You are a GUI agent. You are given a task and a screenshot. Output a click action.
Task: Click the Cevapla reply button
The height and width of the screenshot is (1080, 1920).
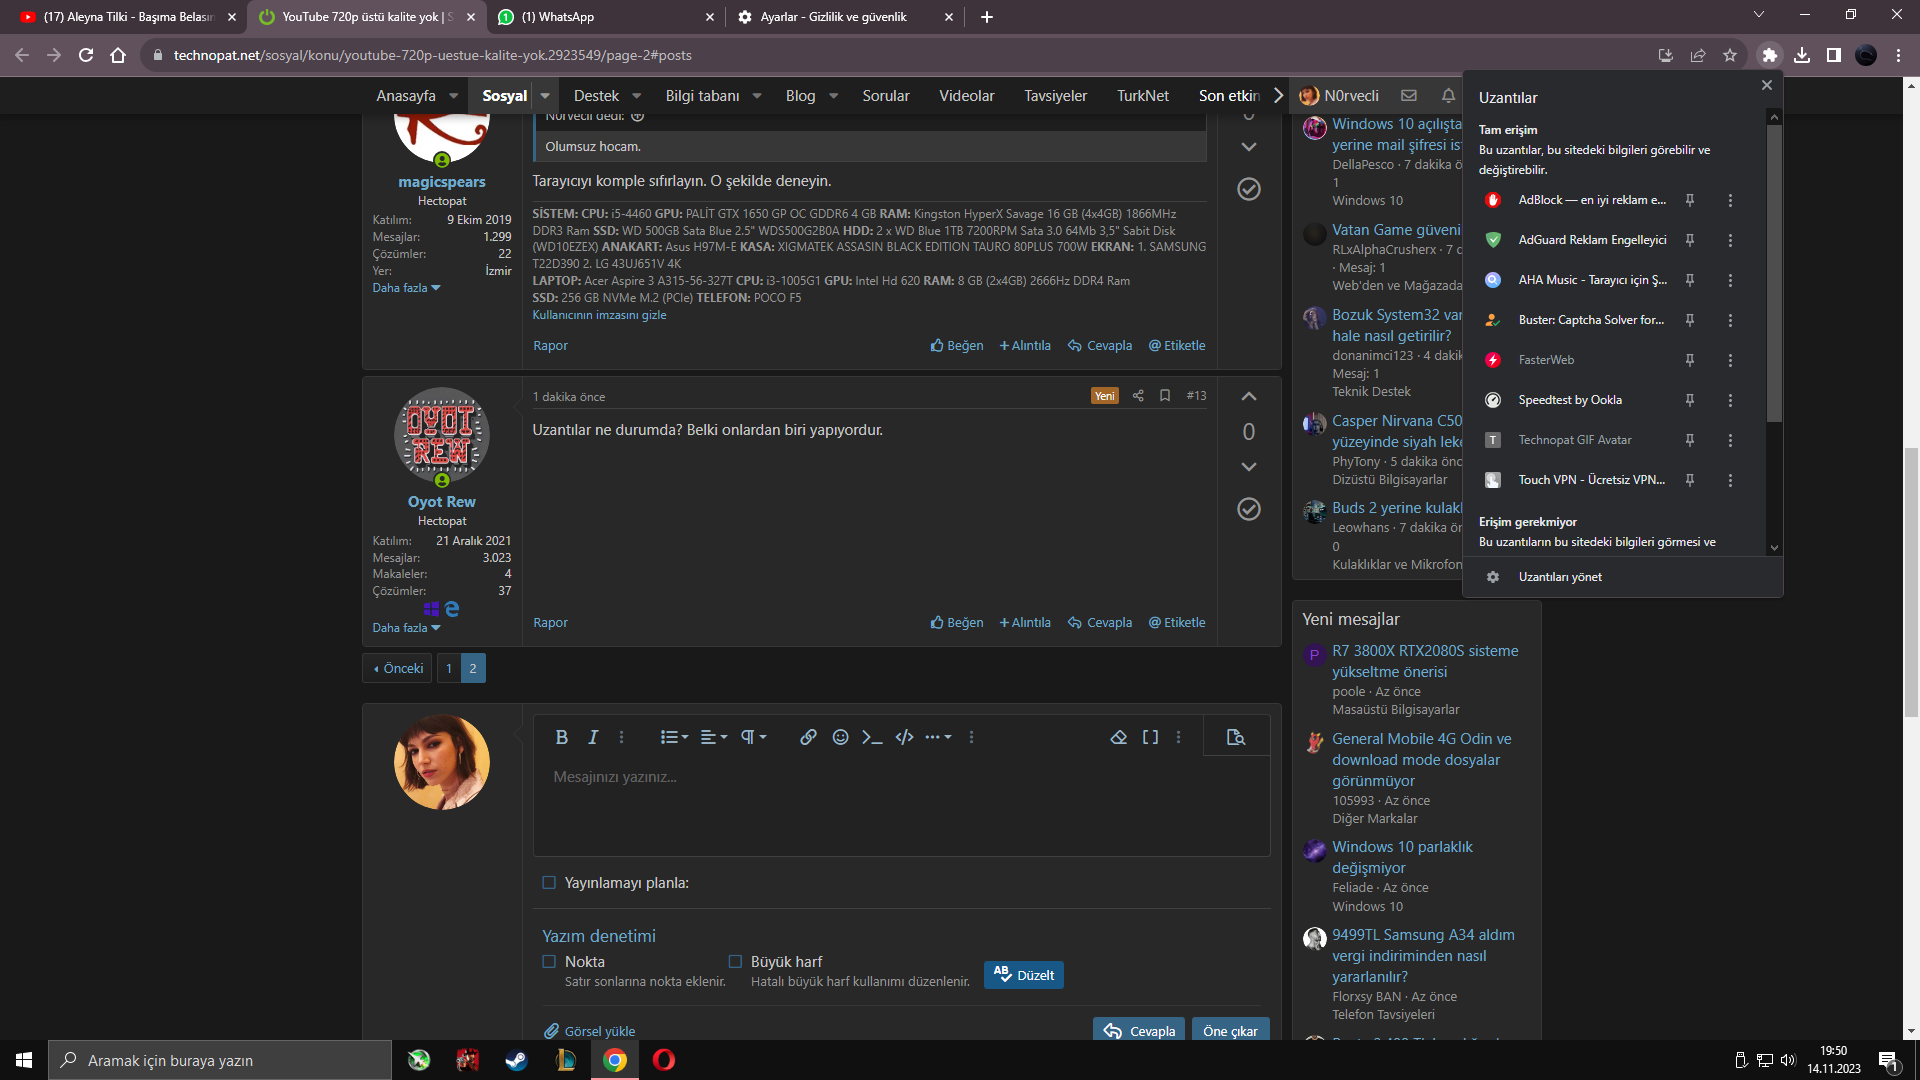tap(1139, 1030)
